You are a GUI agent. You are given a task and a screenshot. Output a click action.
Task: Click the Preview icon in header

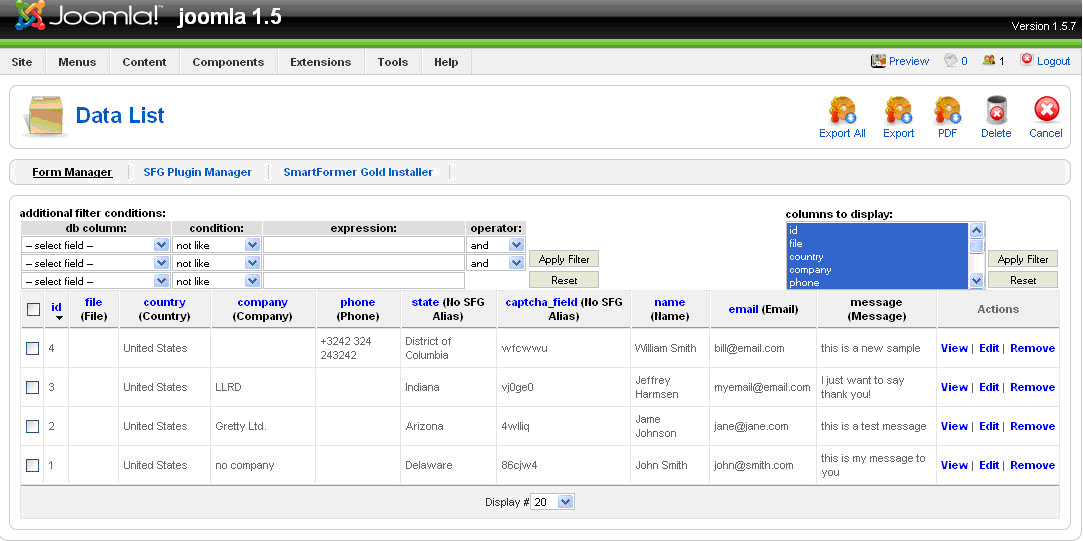click(x=878, y=61)
